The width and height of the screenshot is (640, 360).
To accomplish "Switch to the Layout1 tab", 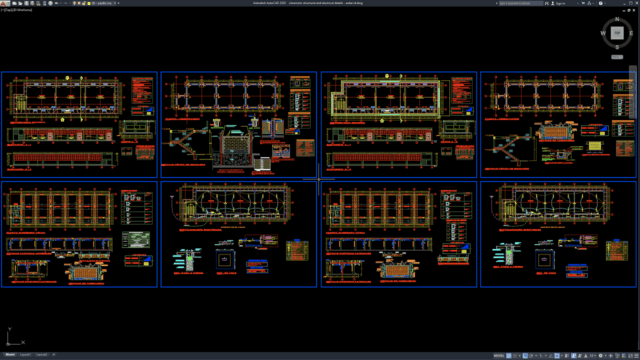I will (x=25, y=355).
